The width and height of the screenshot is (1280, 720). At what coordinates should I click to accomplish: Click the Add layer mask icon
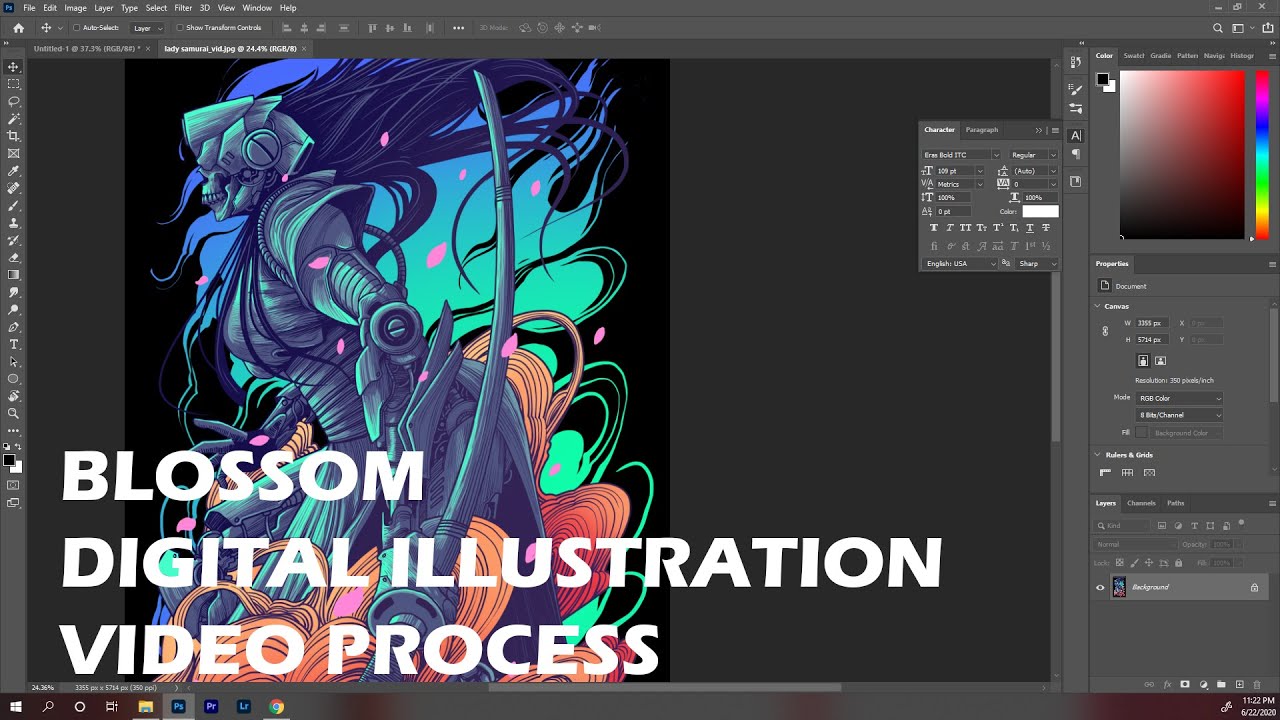coord(1185,685)
